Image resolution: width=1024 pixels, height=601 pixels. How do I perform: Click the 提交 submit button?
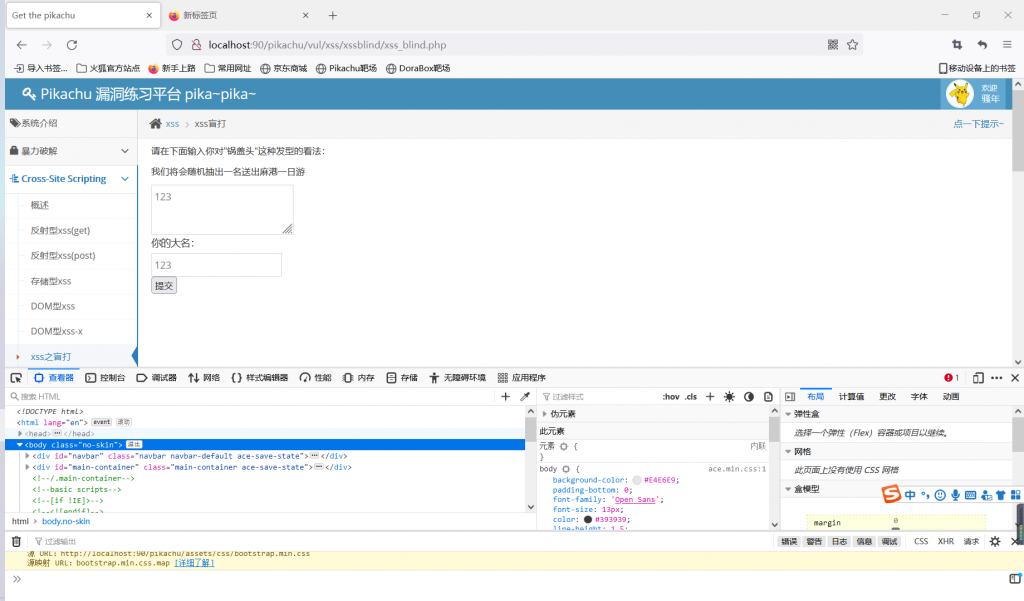163,285
